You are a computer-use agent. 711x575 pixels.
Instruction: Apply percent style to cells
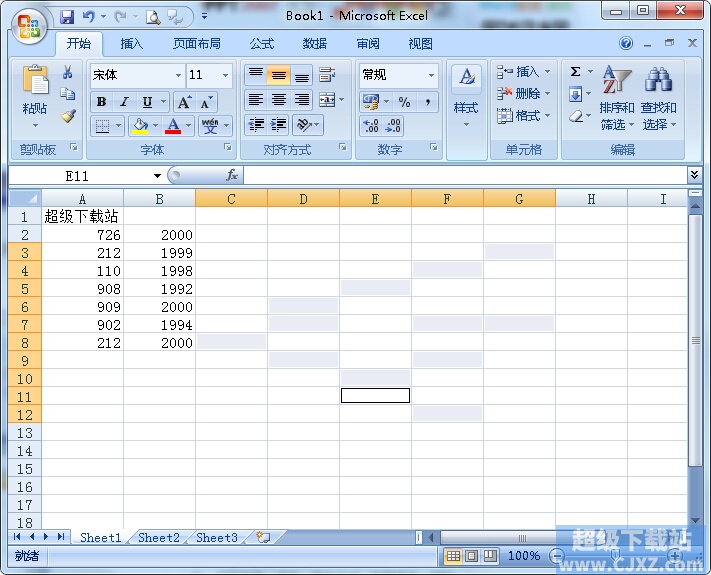point(404,102)
